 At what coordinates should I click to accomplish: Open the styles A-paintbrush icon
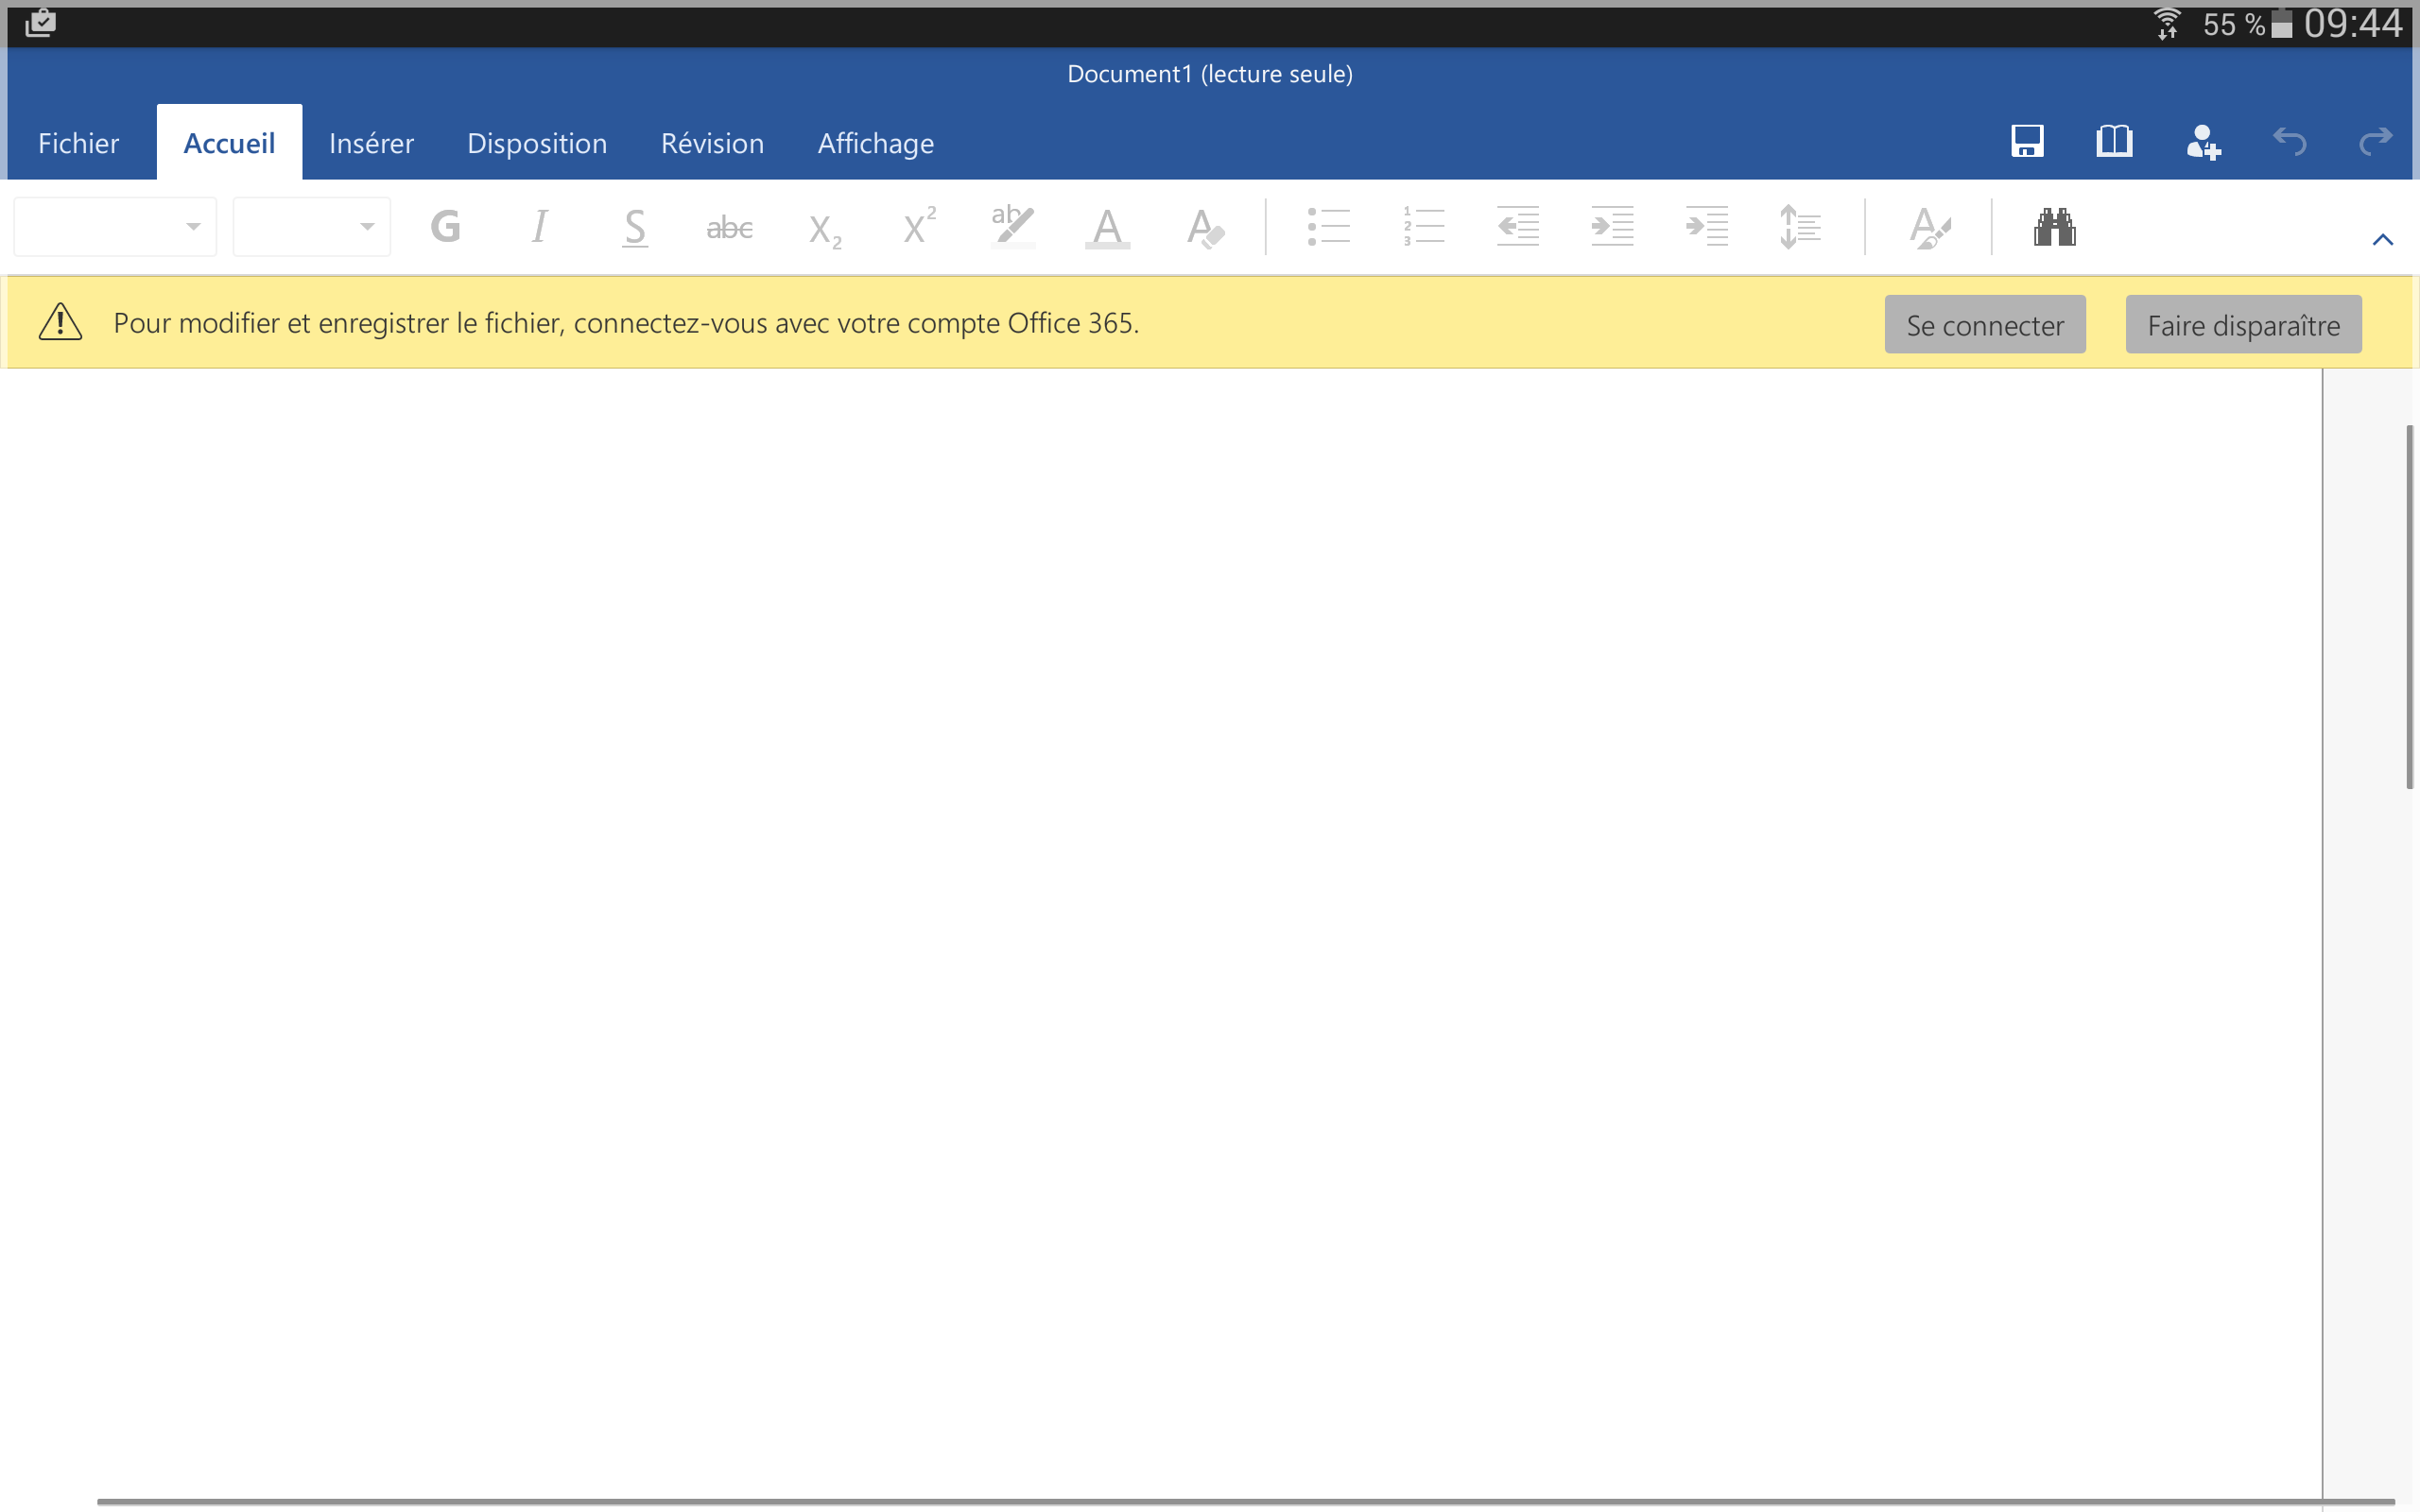click(1928, 227)
